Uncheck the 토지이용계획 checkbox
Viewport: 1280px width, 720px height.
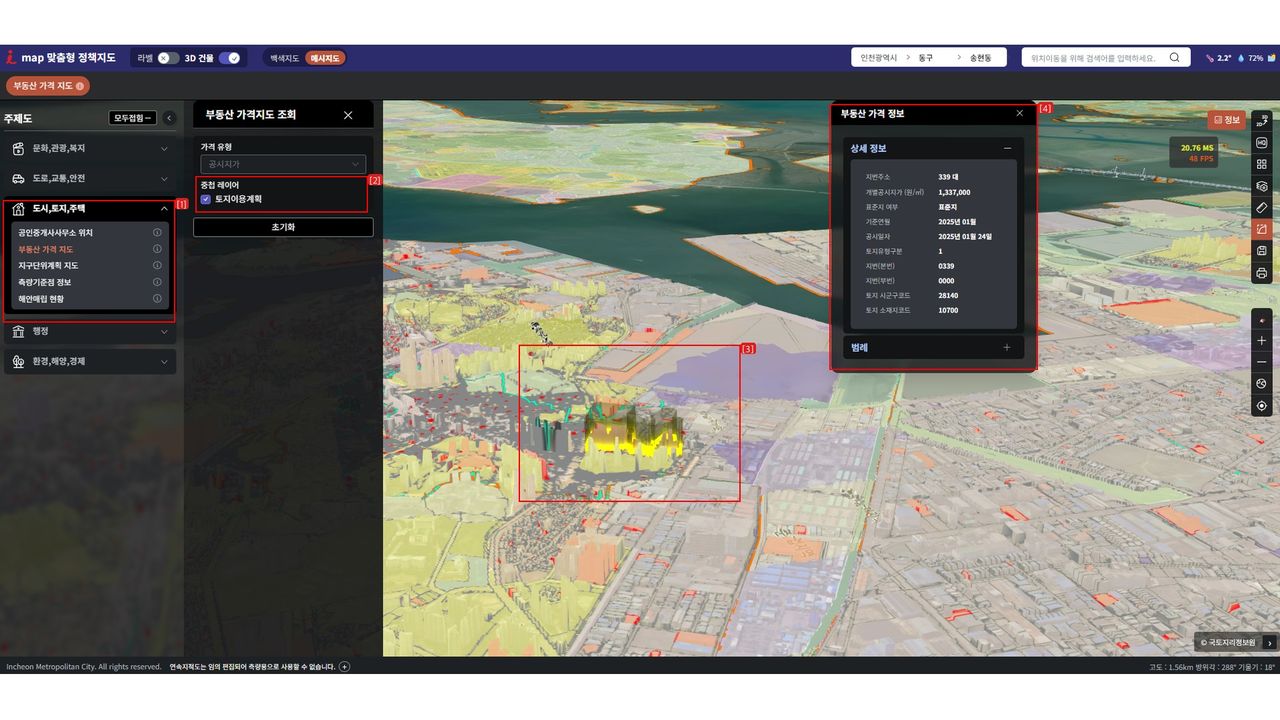pyautogui.click(x=206, y=199)
